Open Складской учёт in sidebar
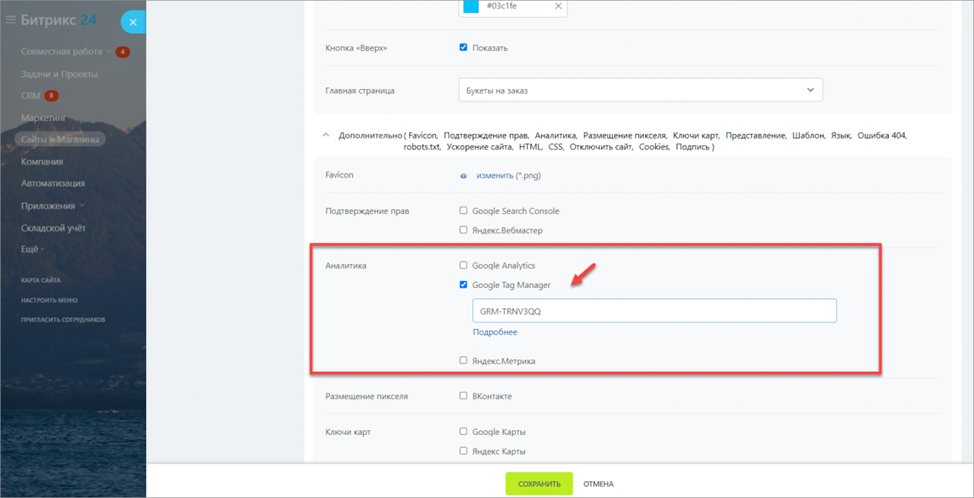Screen dimensions: 974x498 click(53, 228)
